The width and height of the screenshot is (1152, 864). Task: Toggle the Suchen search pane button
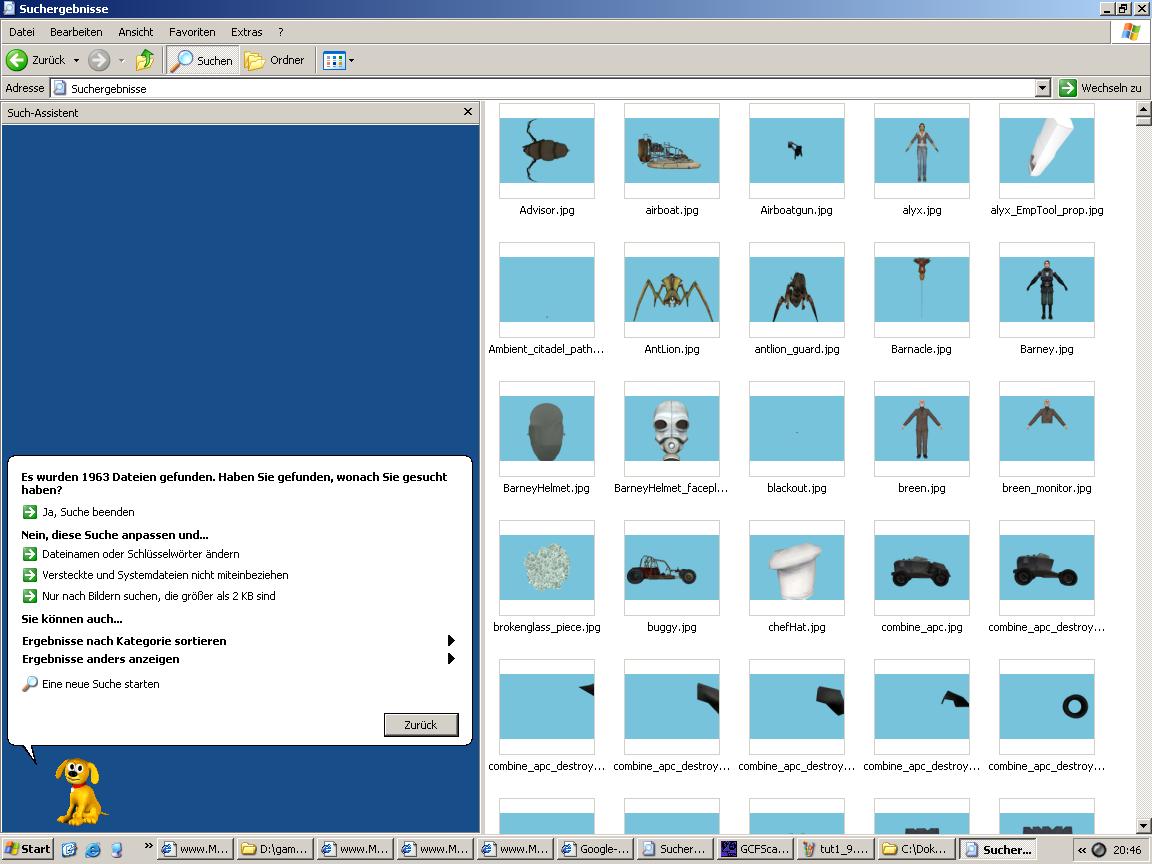(x=202, y=60)
